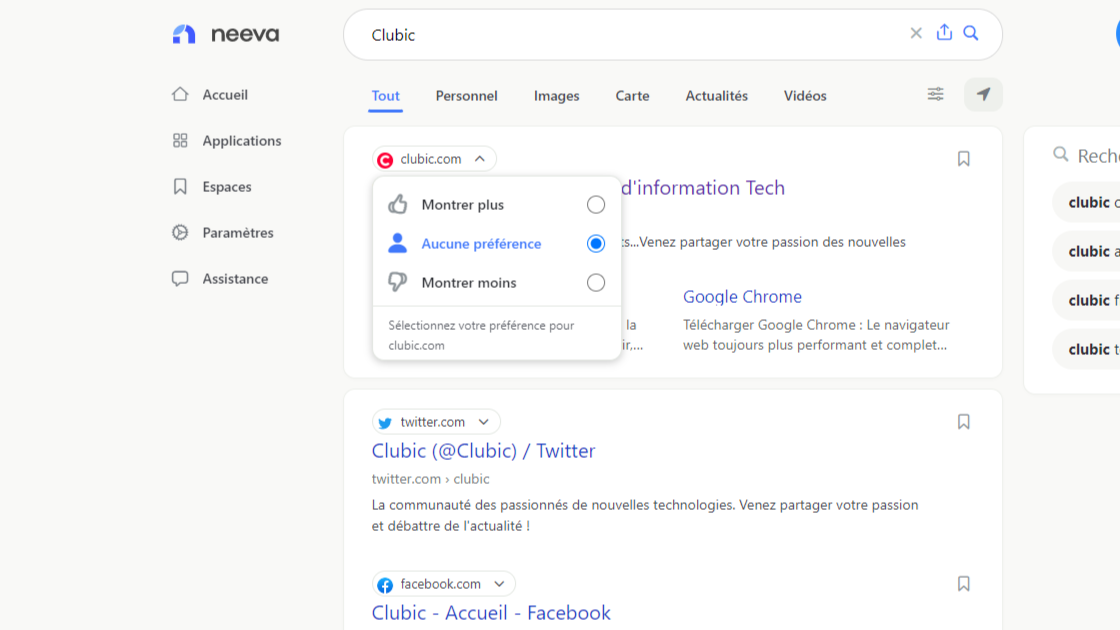Switch to the Personnel tab

pos(466,96)
